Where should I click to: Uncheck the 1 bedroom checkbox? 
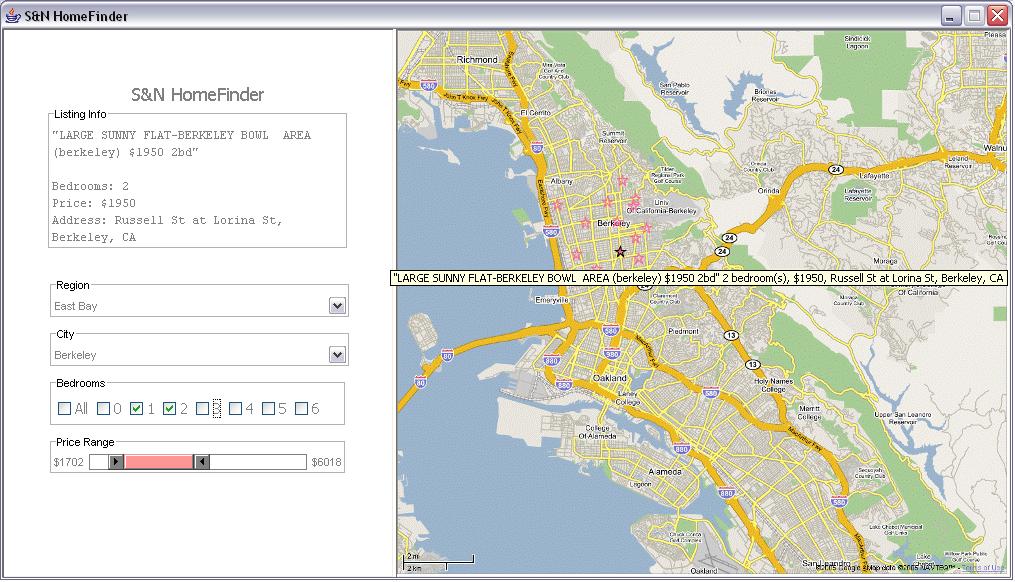pos(136,409)
